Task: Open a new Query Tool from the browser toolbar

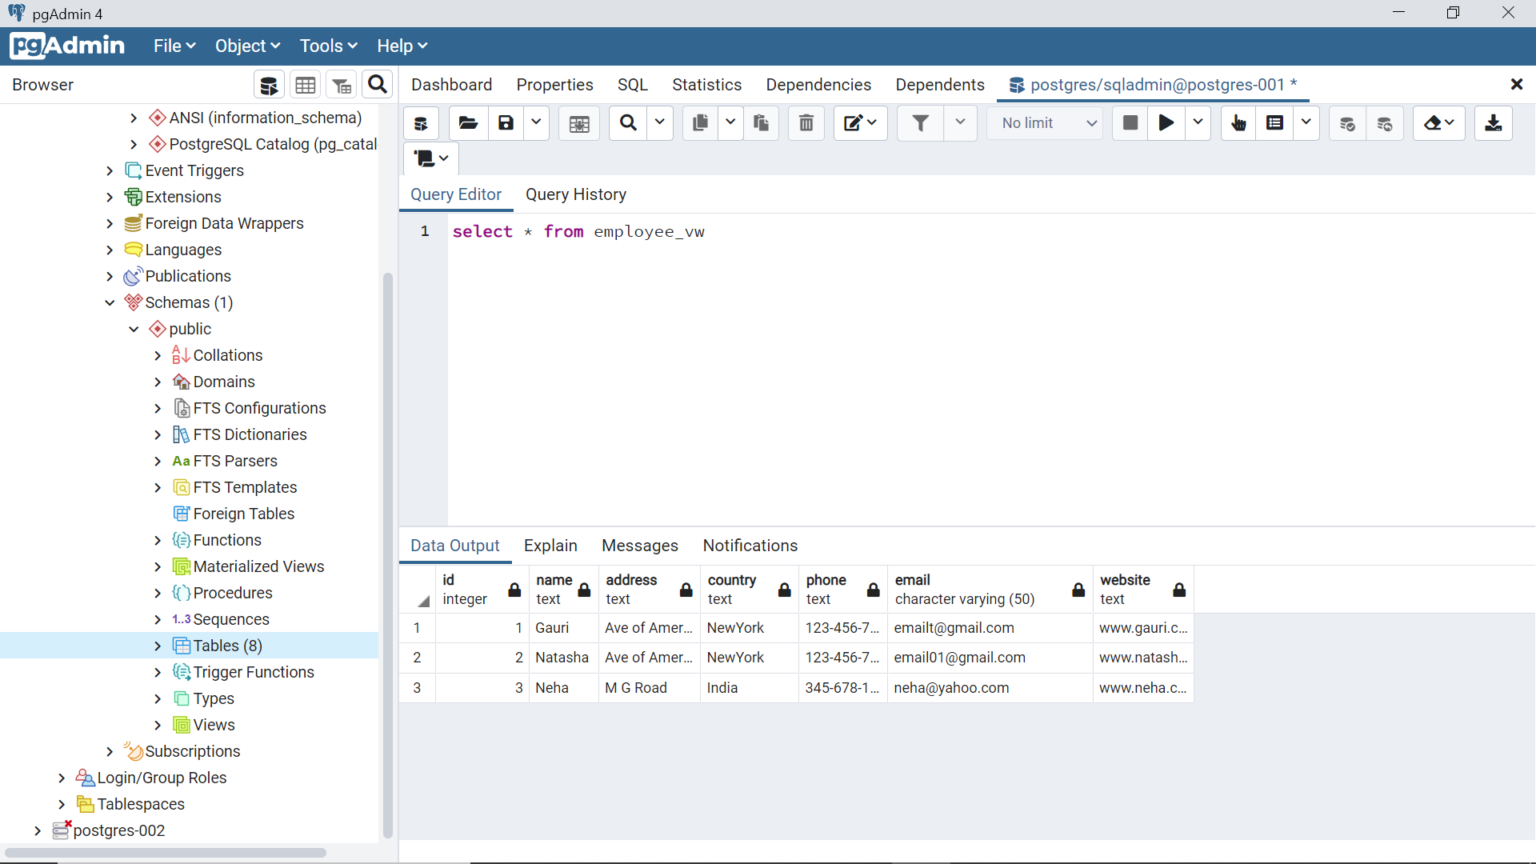Action: point(268,84)
